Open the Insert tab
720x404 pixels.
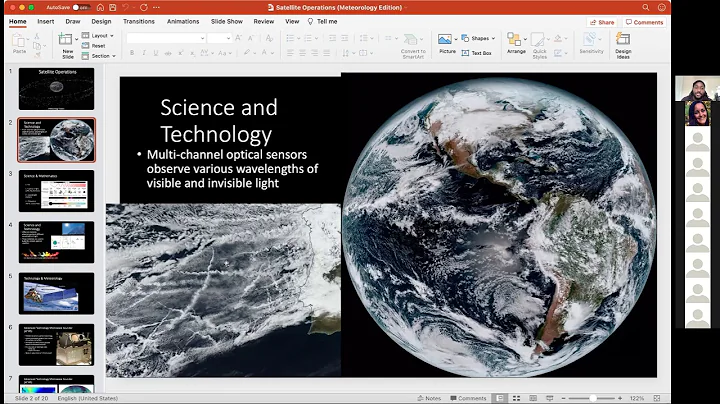tap(45, 22)
